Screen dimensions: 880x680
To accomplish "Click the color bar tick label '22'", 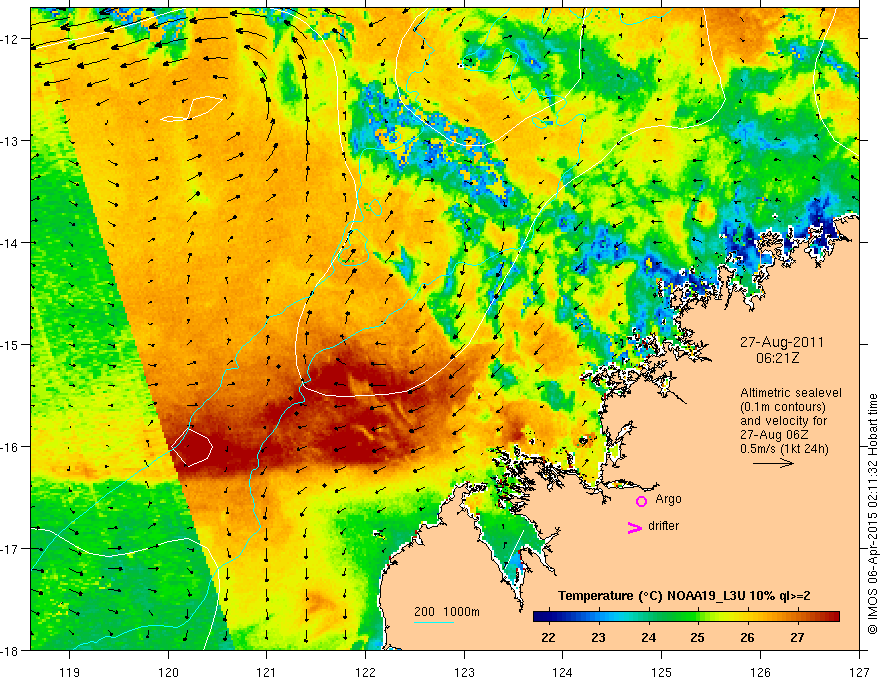I will coord(548,637).
